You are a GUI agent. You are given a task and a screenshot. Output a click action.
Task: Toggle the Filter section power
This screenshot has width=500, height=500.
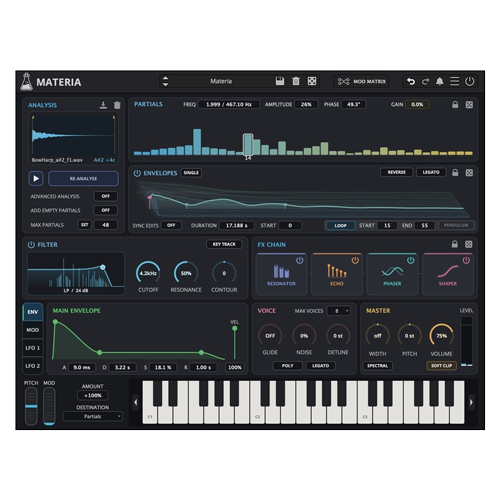pos(31,245)
